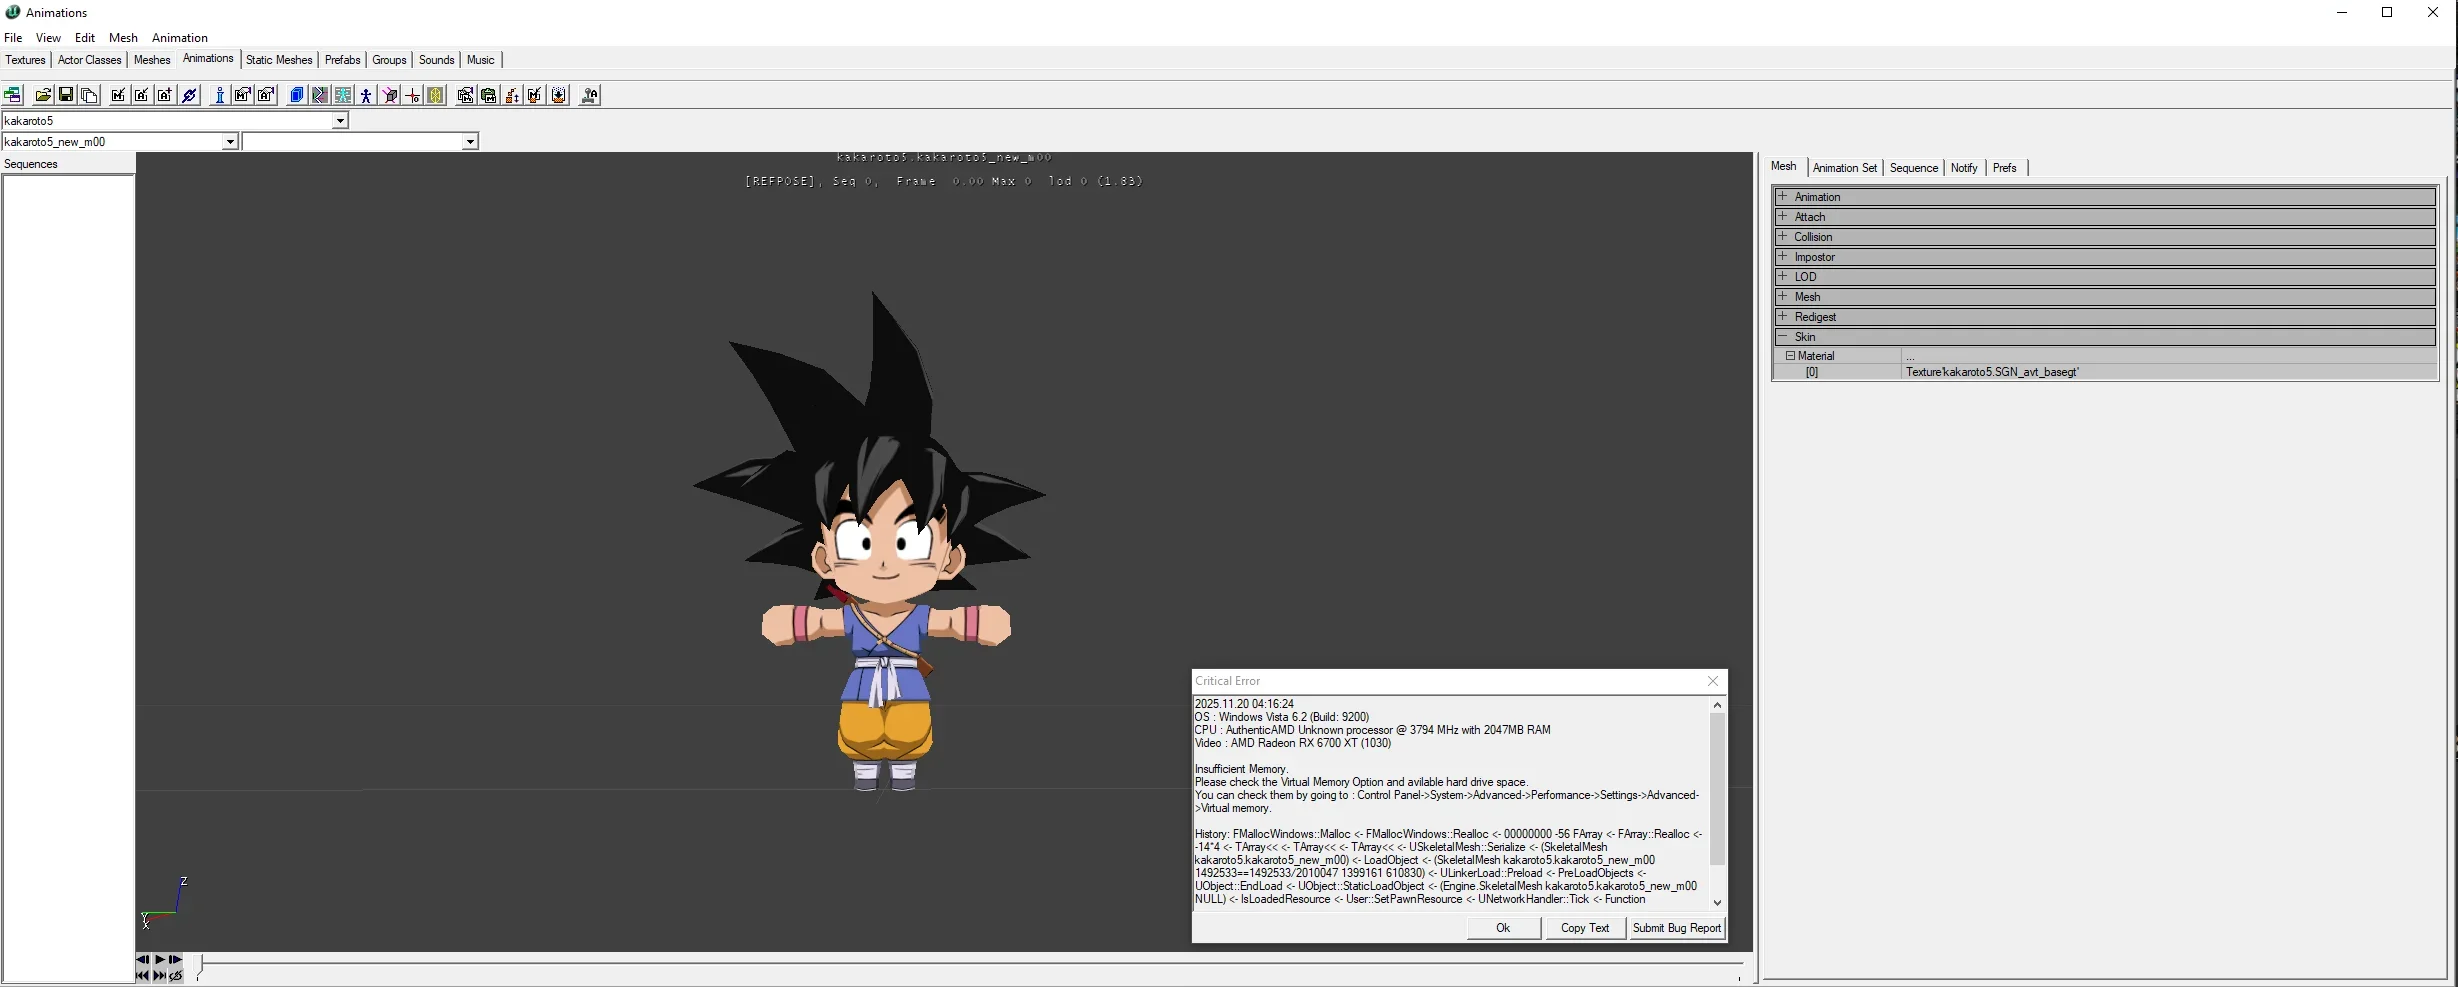Click the copy pages toolbar icon
The width and height of the screenshot is (2458, 987).
coord(89,95)
